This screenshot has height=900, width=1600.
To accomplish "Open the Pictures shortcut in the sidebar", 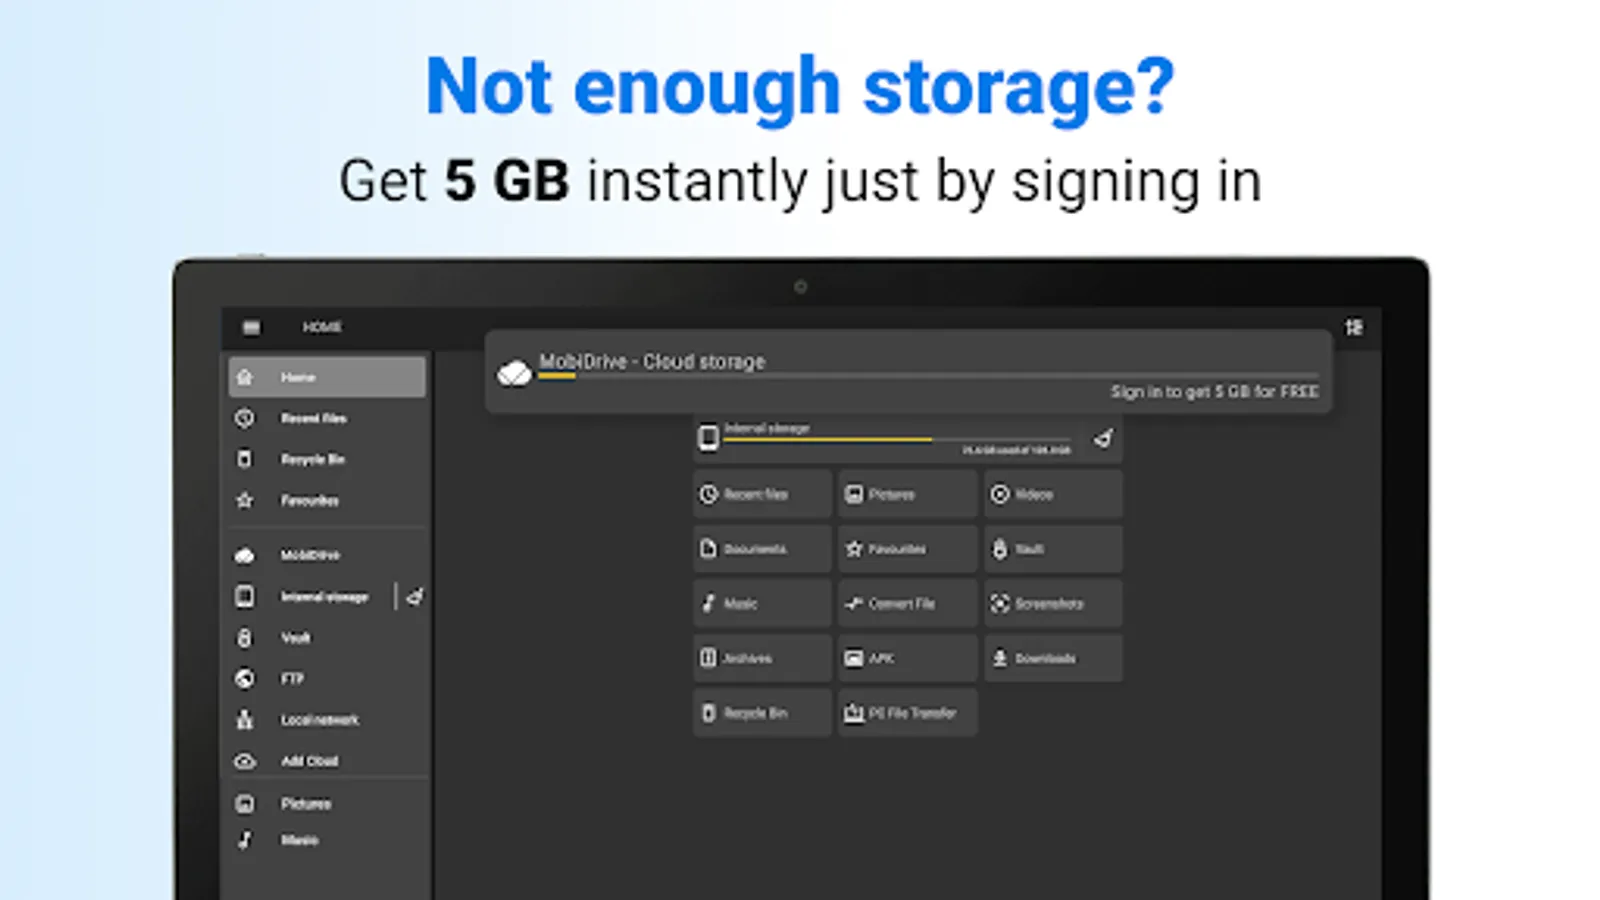I will [x=327, y=804].
